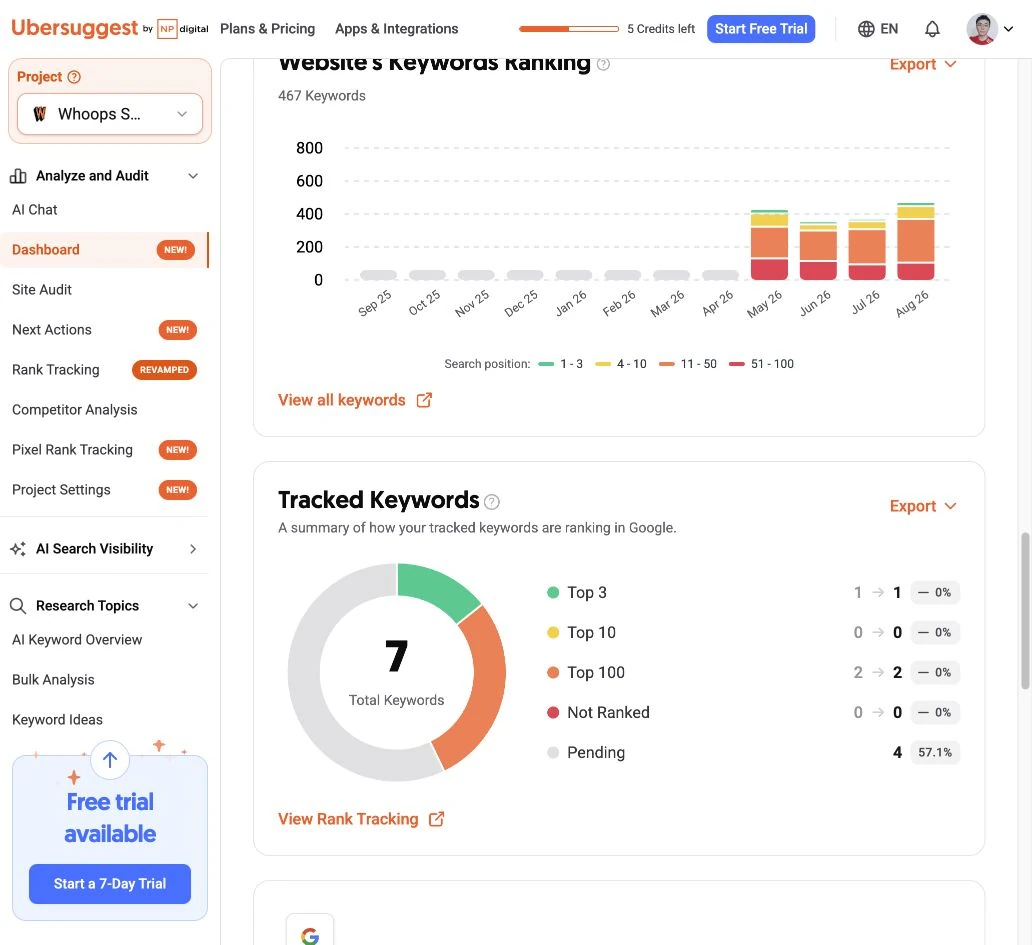Open Competitor Analysis
Viewport: 1032px width, 945px height.
pos(74,410)
